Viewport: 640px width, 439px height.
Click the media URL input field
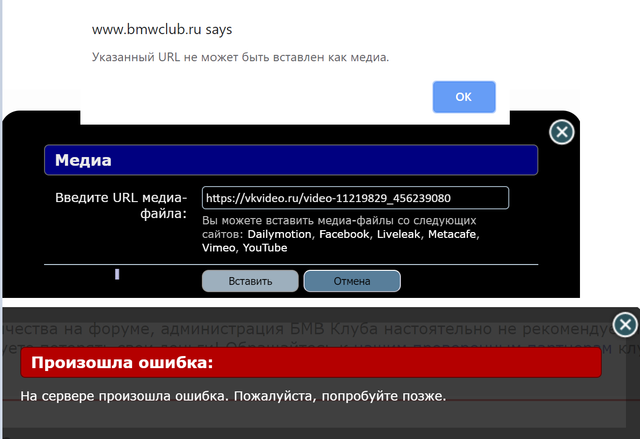point(355,198)
